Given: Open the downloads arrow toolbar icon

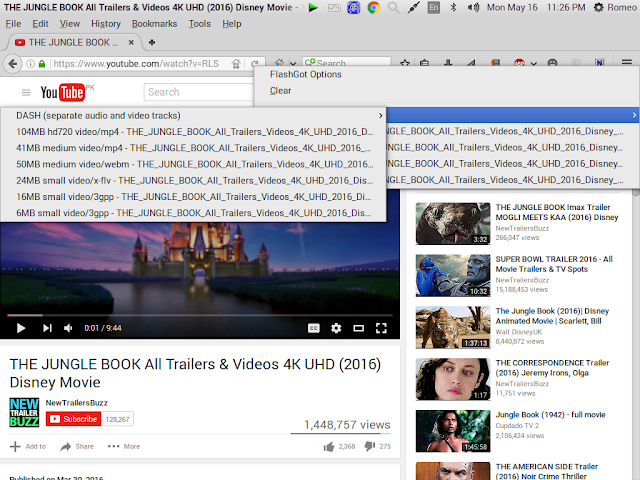Looking at the screenshot, I should (x=448, y=63).
